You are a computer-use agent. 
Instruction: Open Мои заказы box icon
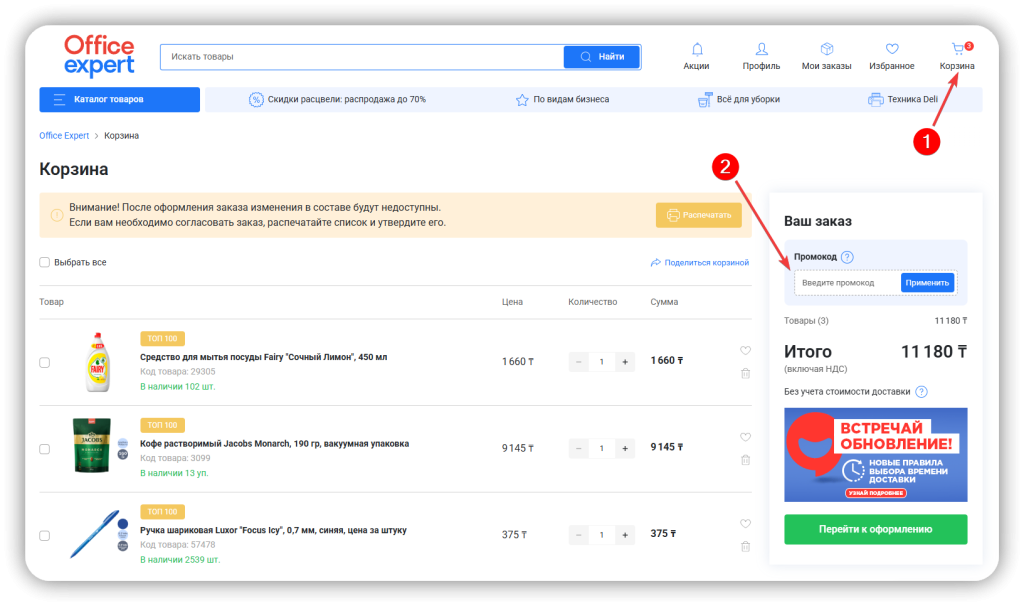pos(827,50)
